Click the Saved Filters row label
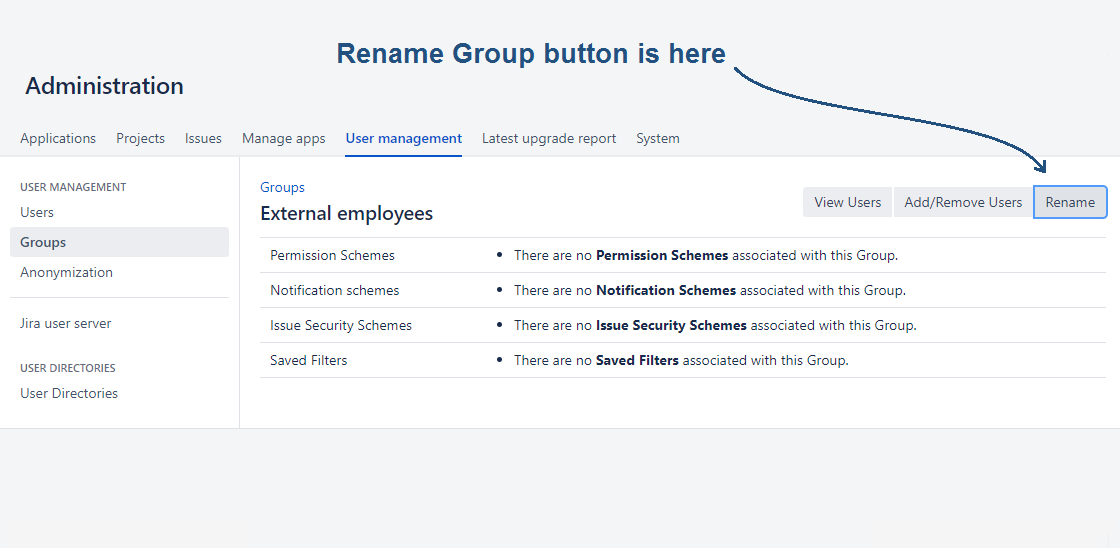 click(x=309, y=360)
